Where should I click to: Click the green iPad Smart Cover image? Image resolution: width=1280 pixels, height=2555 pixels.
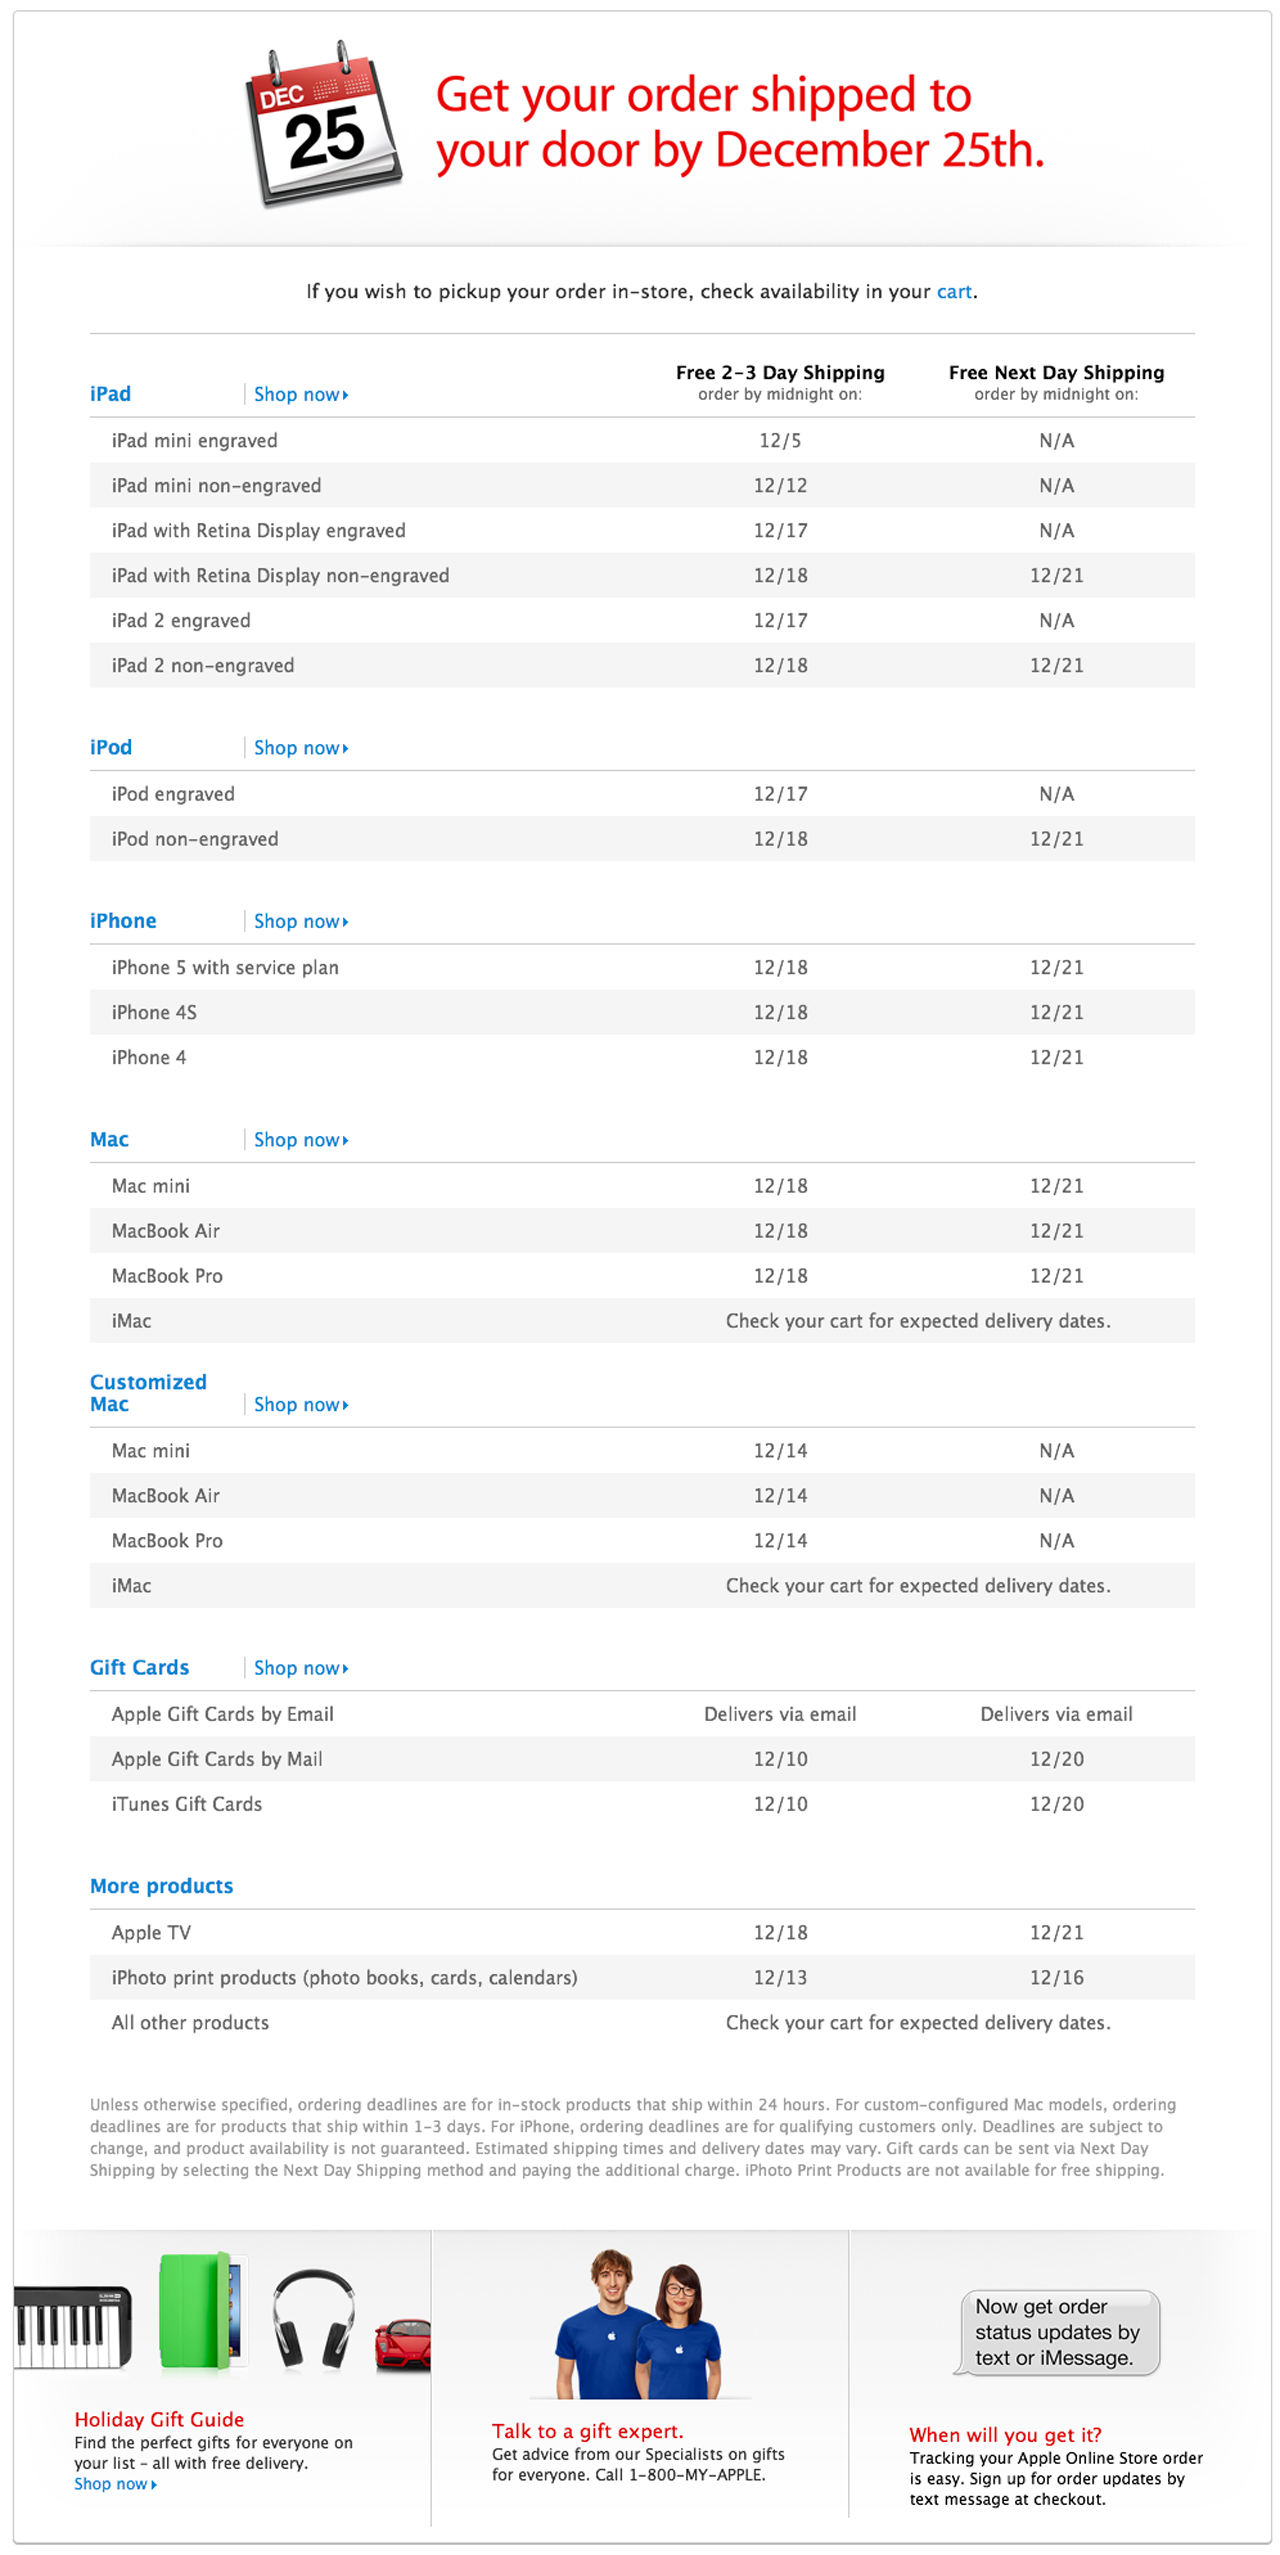point(200,2310)
